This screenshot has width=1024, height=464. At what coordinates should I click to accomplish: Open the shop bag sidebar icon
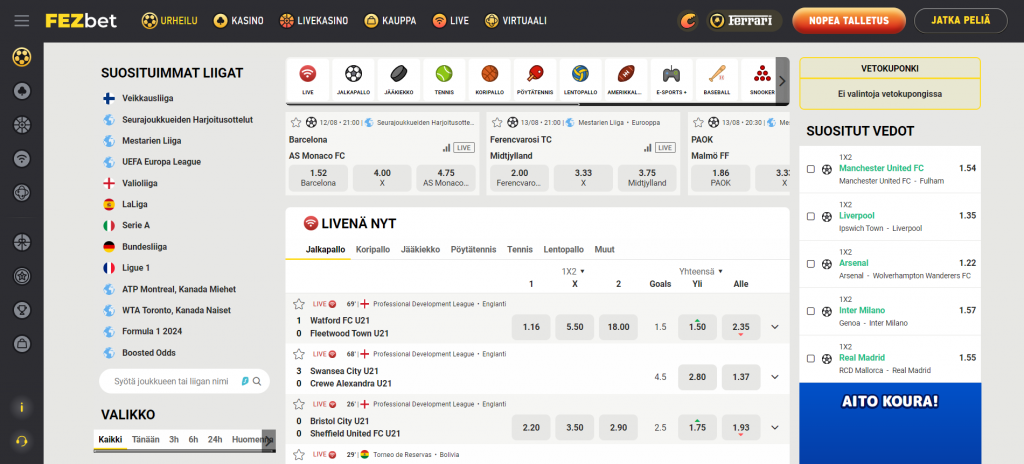tap(22, 342)
